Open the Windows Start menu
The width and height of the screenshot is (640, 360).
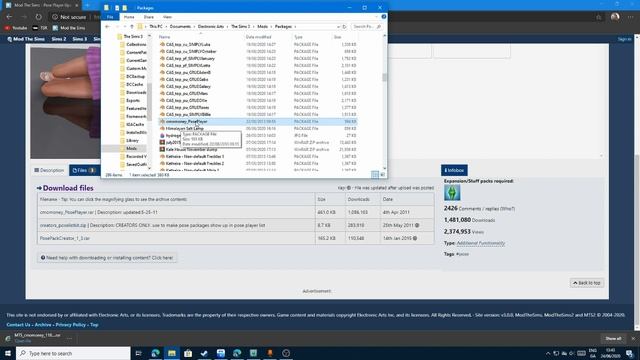tap(8, 353)
